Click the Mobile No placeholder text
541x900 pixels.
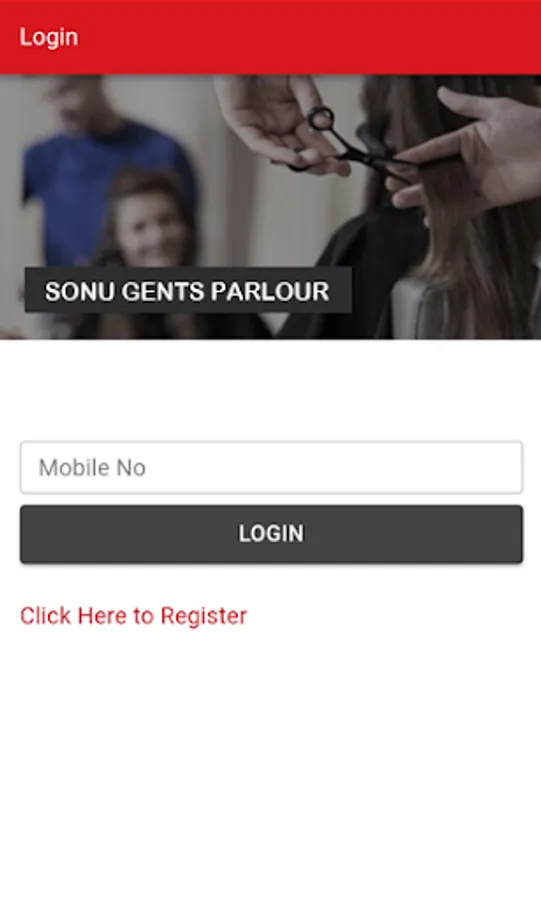pyautogui.click(x=92, y=468)
